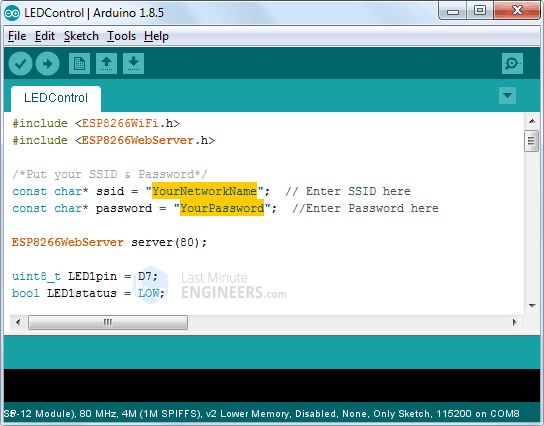Open the Tools menu
This screenshot has width=544, height=426.
point(121,36)
